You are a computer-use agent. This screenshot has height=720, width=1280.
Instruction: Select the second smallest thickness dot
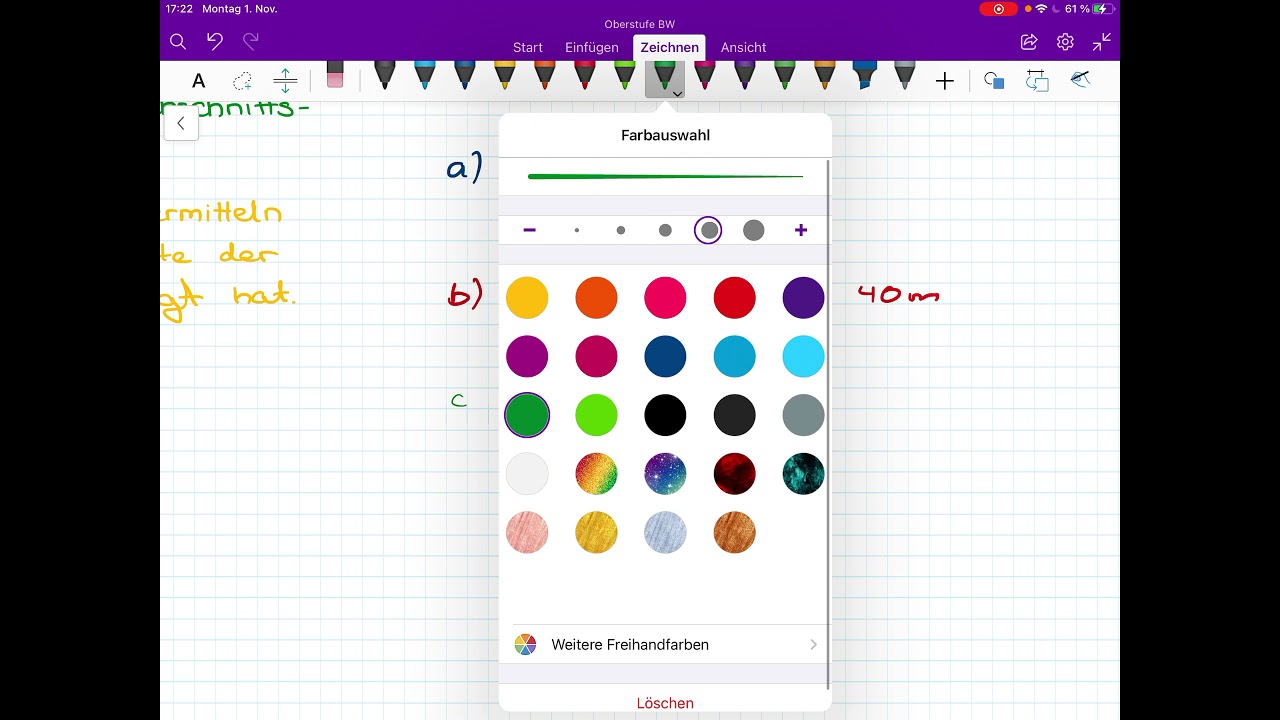coord(621,231)
